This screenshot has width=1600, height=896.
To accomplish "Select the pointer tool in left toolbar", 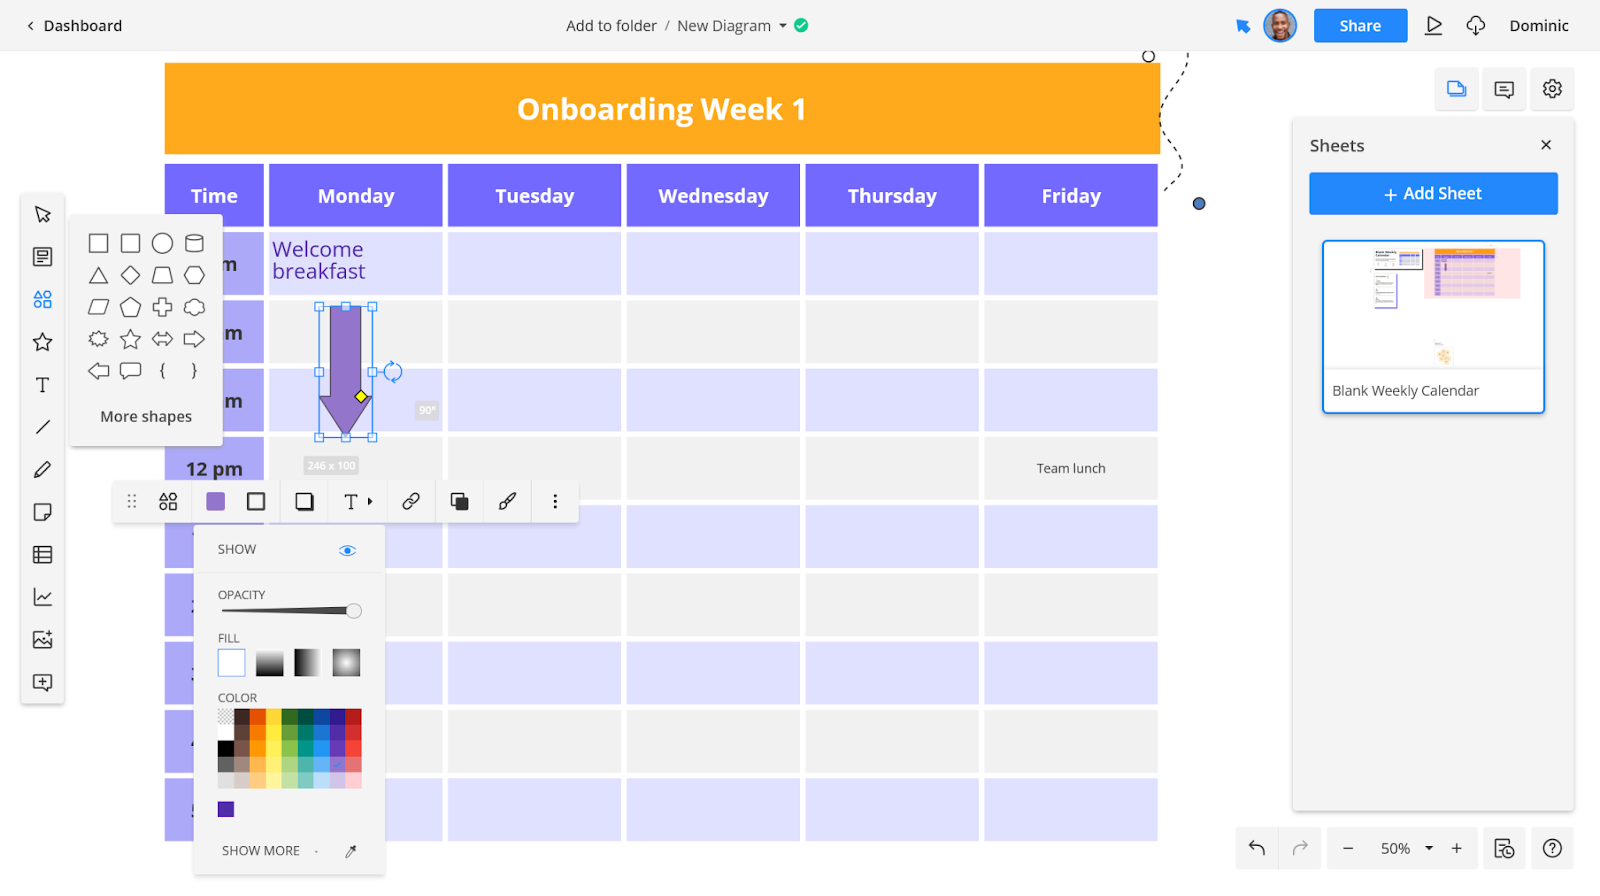I will click(x=42, y=215).
